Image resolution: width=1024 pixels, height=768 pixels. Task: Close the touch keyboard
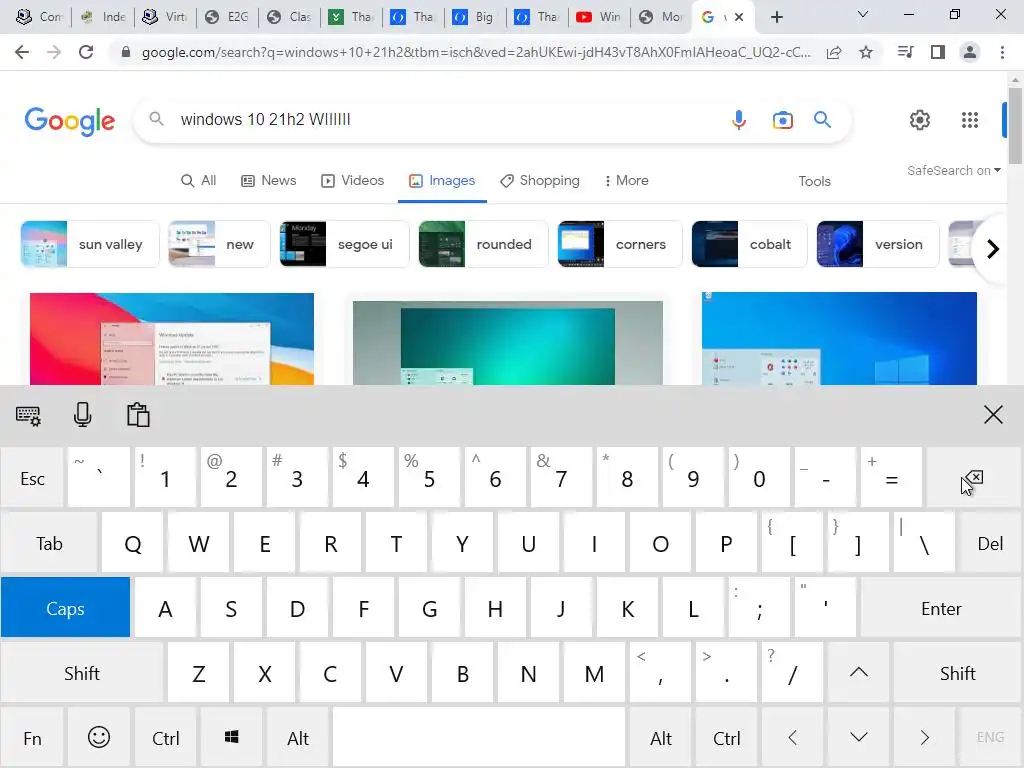[x=993, y=414]
